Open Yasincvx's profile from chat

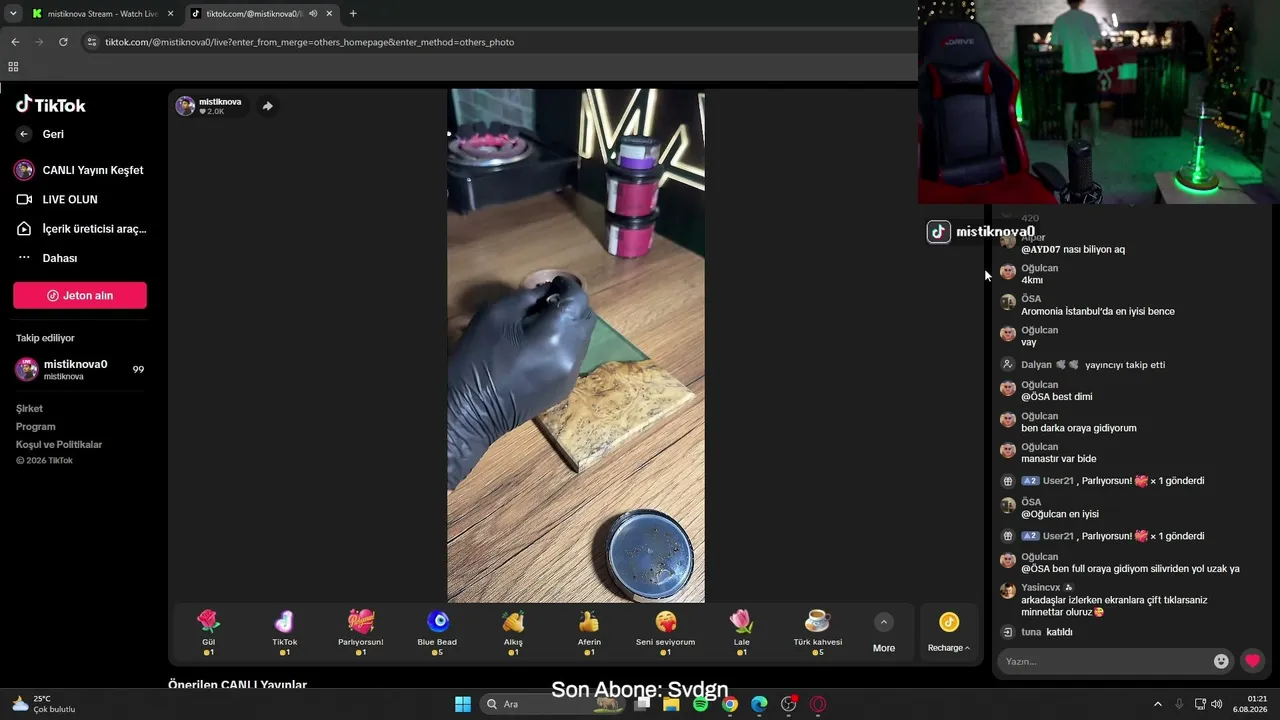point(1008,591)
